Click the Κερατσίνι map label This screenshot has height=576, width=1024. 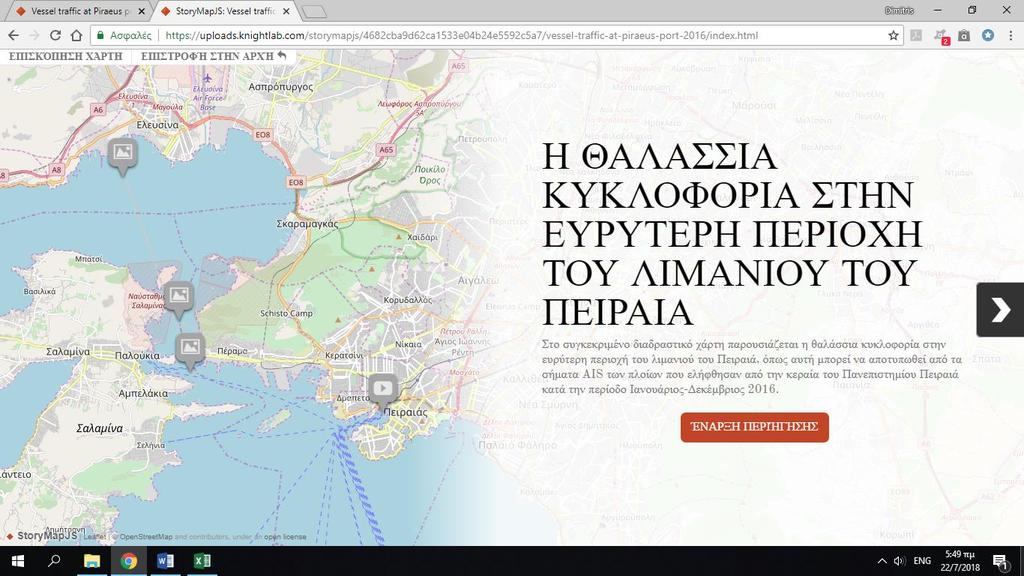point(344,356)
